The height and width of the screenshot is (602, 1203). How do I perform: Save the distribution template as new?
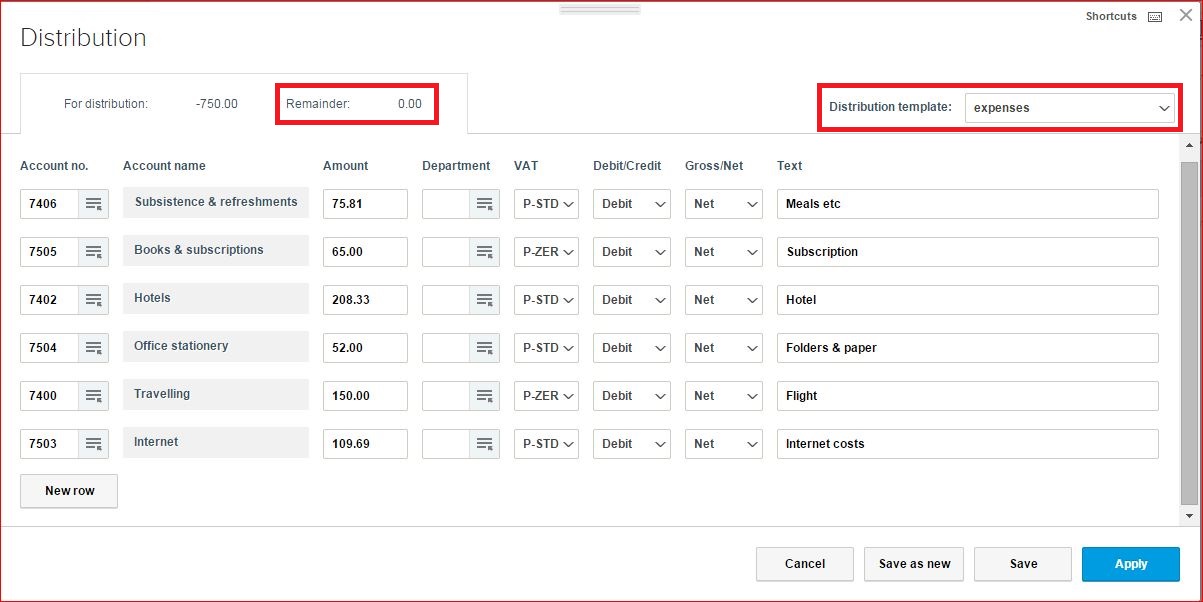(913, 564)
